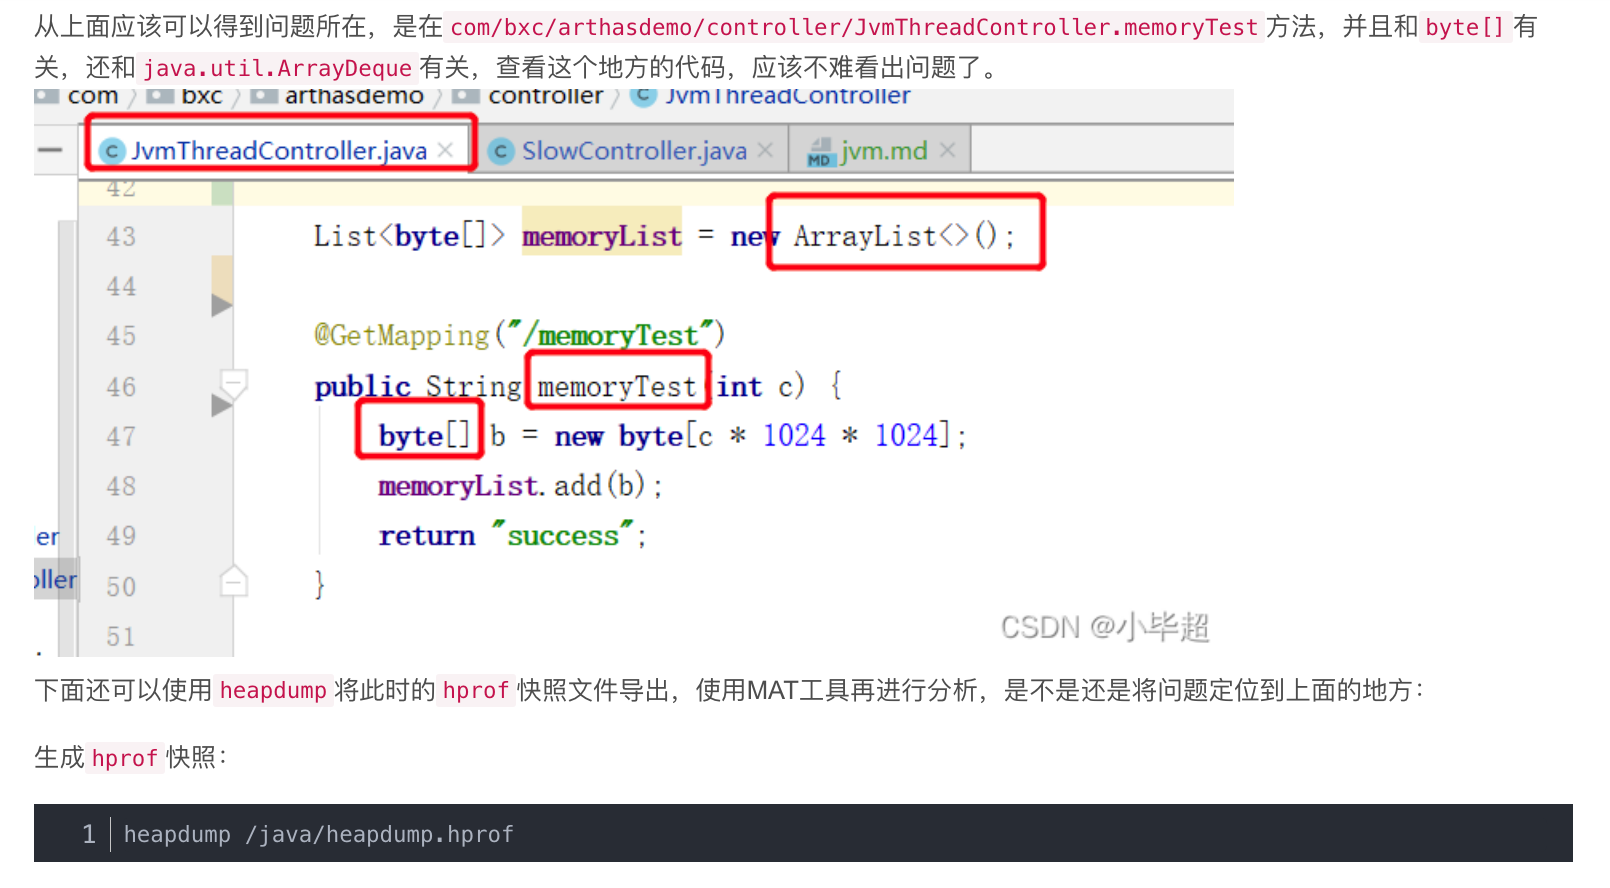Click the 'public' keyword on line 46
The image size is (1610, 888).
(363, 386)
